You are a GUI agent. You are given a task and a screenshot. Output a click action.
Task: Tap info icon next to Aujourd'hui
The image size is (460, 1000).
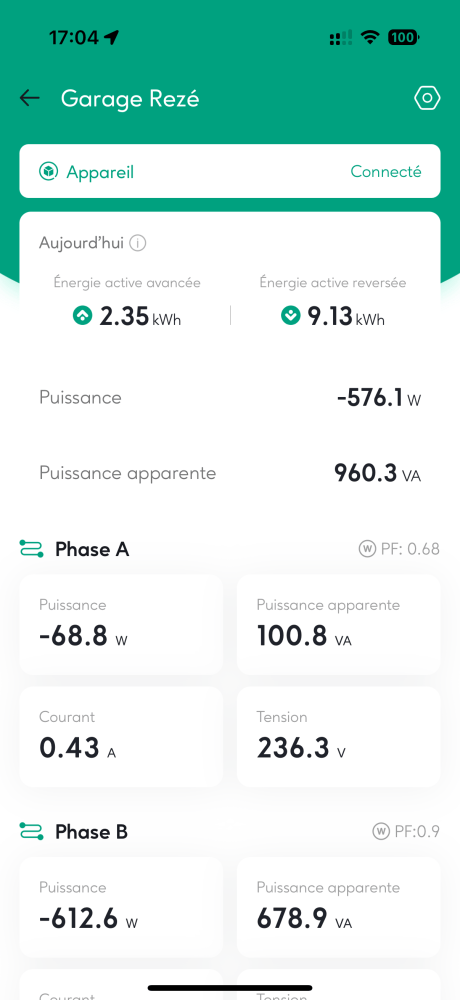pyautogui.click(x=138, y=243)
